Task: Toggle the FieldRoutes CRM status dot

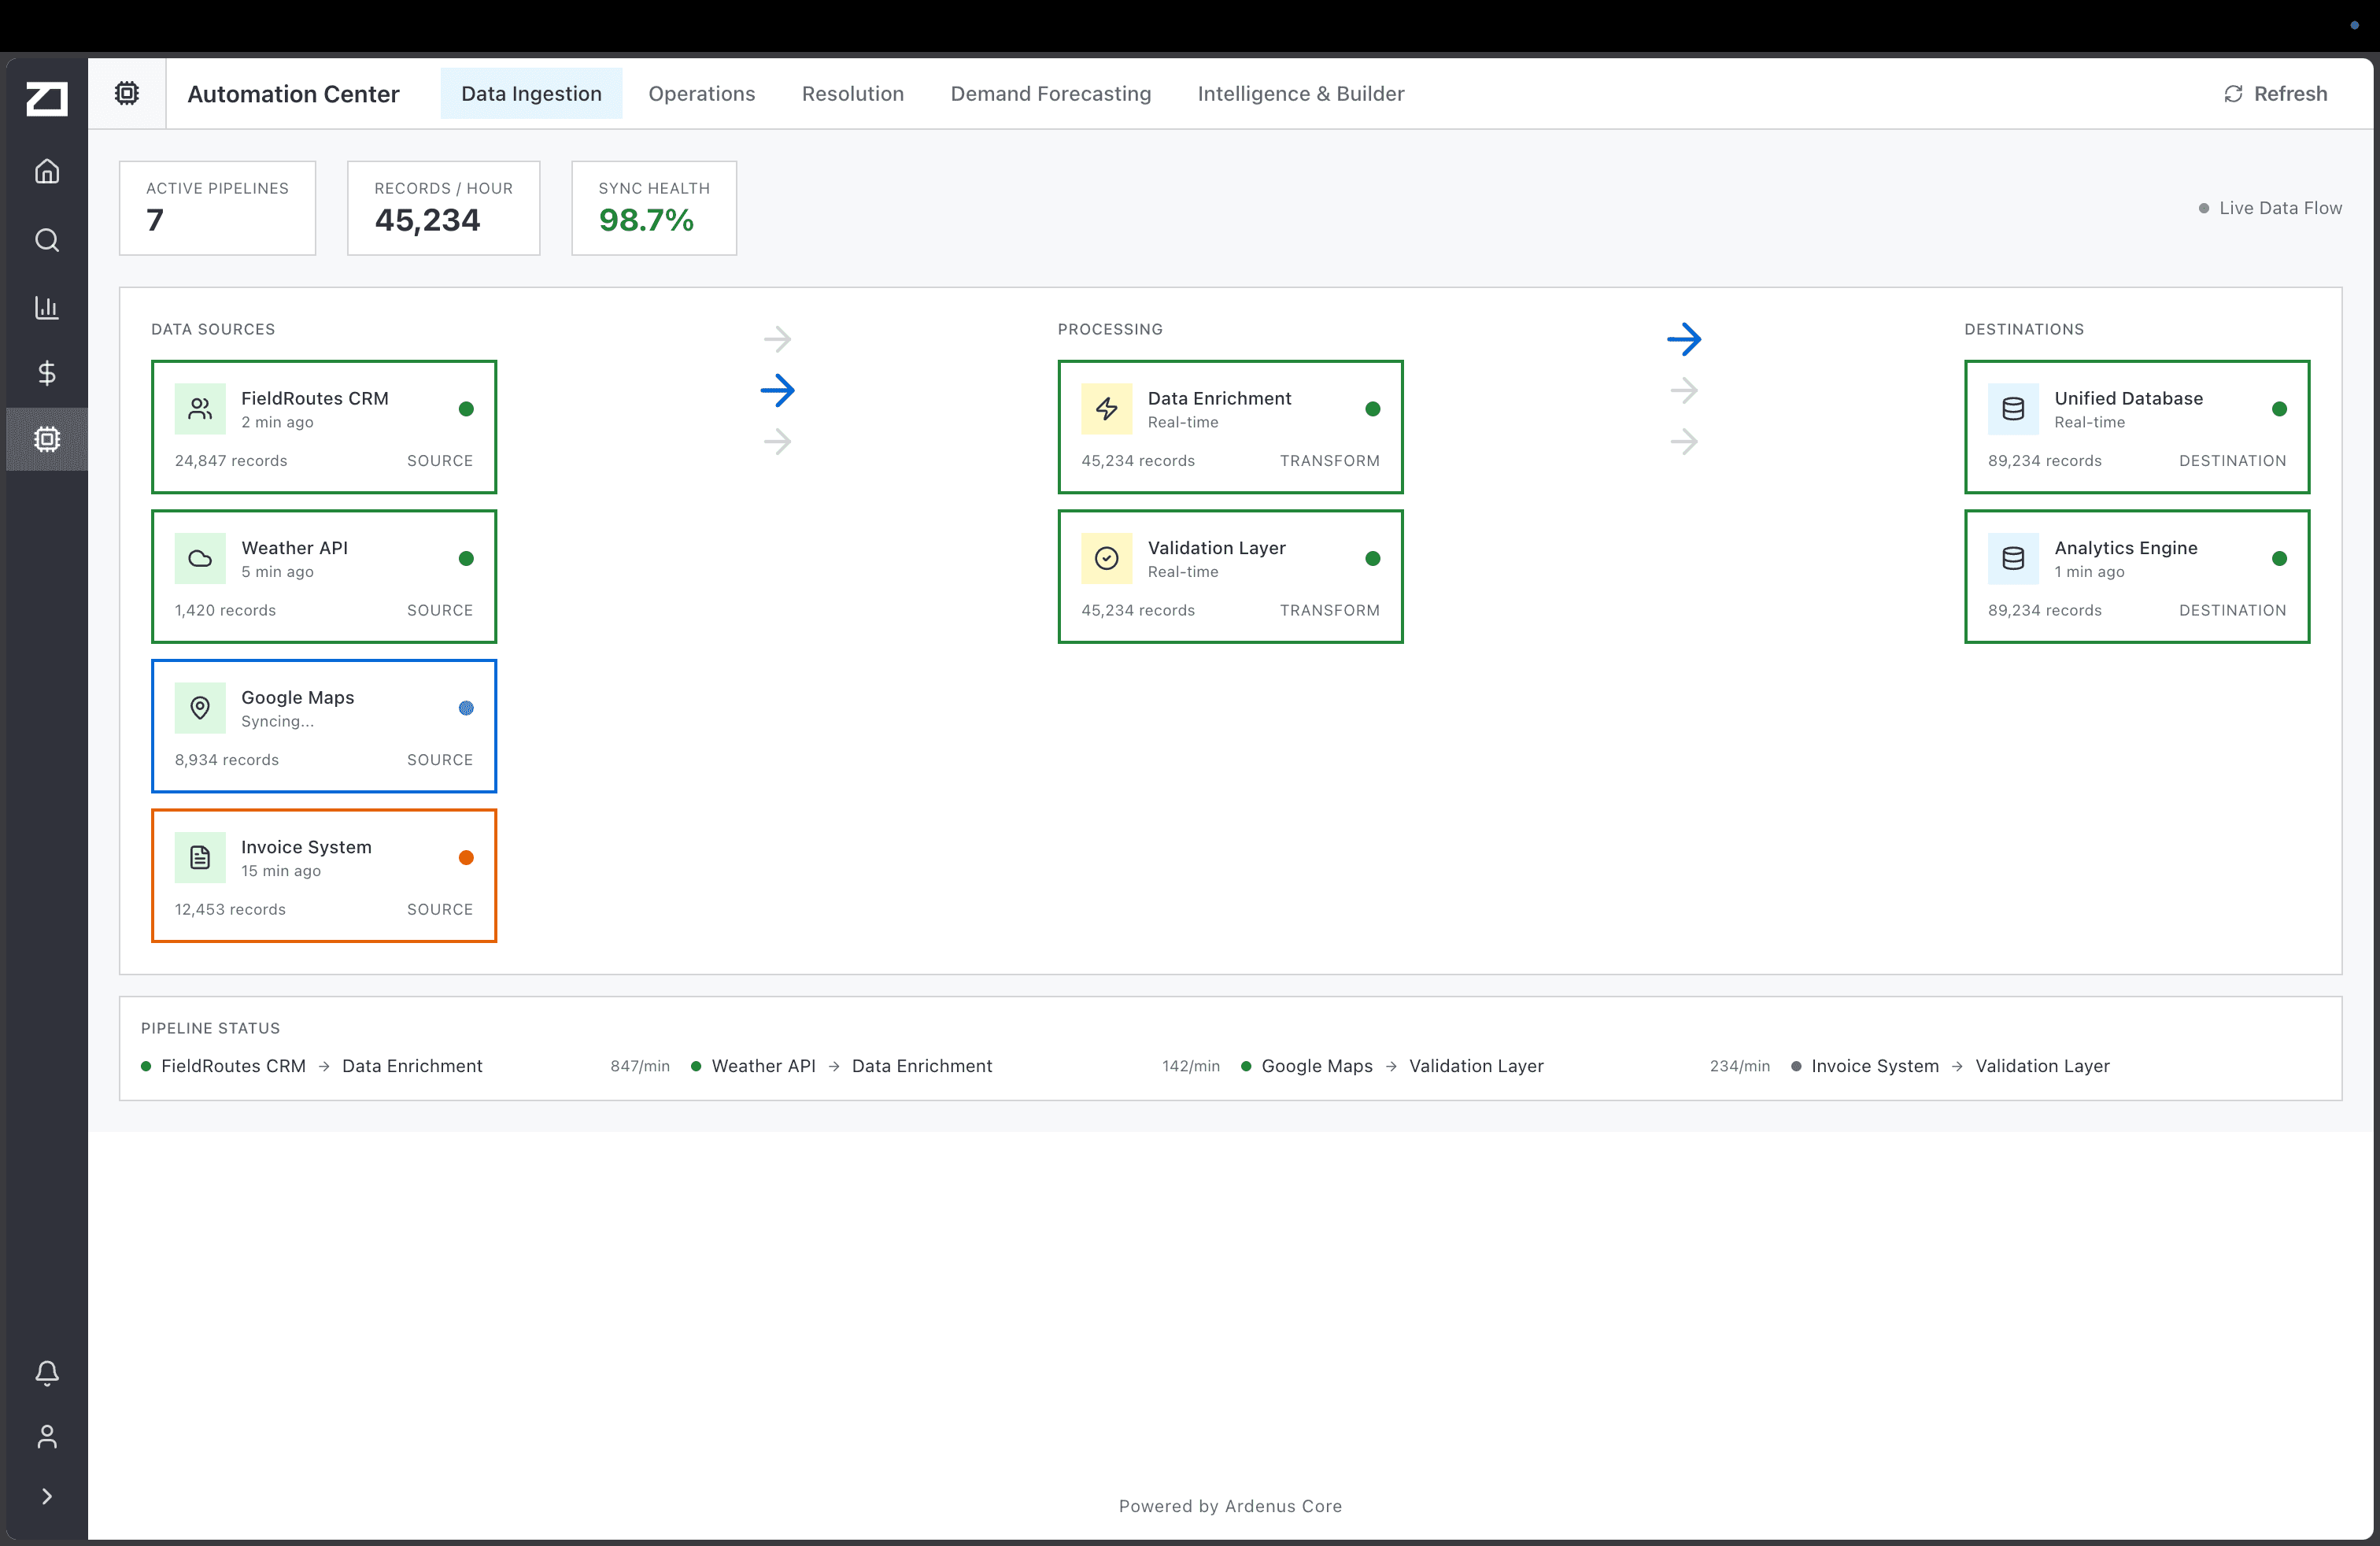Action: (x=466, y=408)
